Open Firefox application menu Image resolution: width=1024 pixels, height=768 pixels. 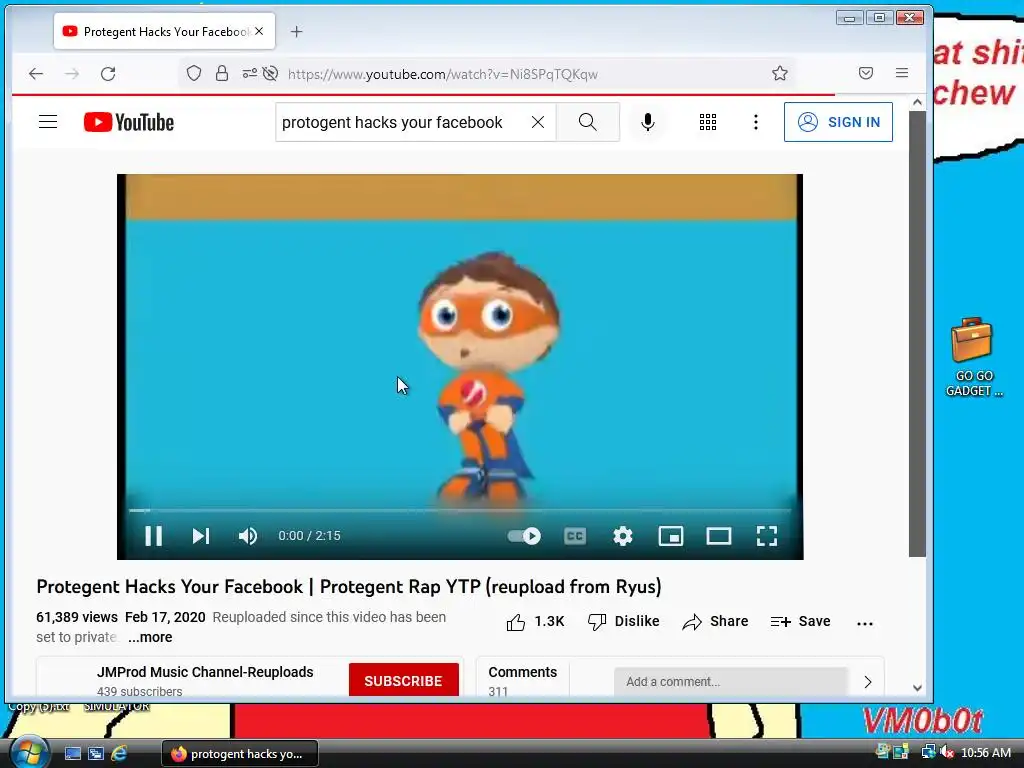(902, 73)
